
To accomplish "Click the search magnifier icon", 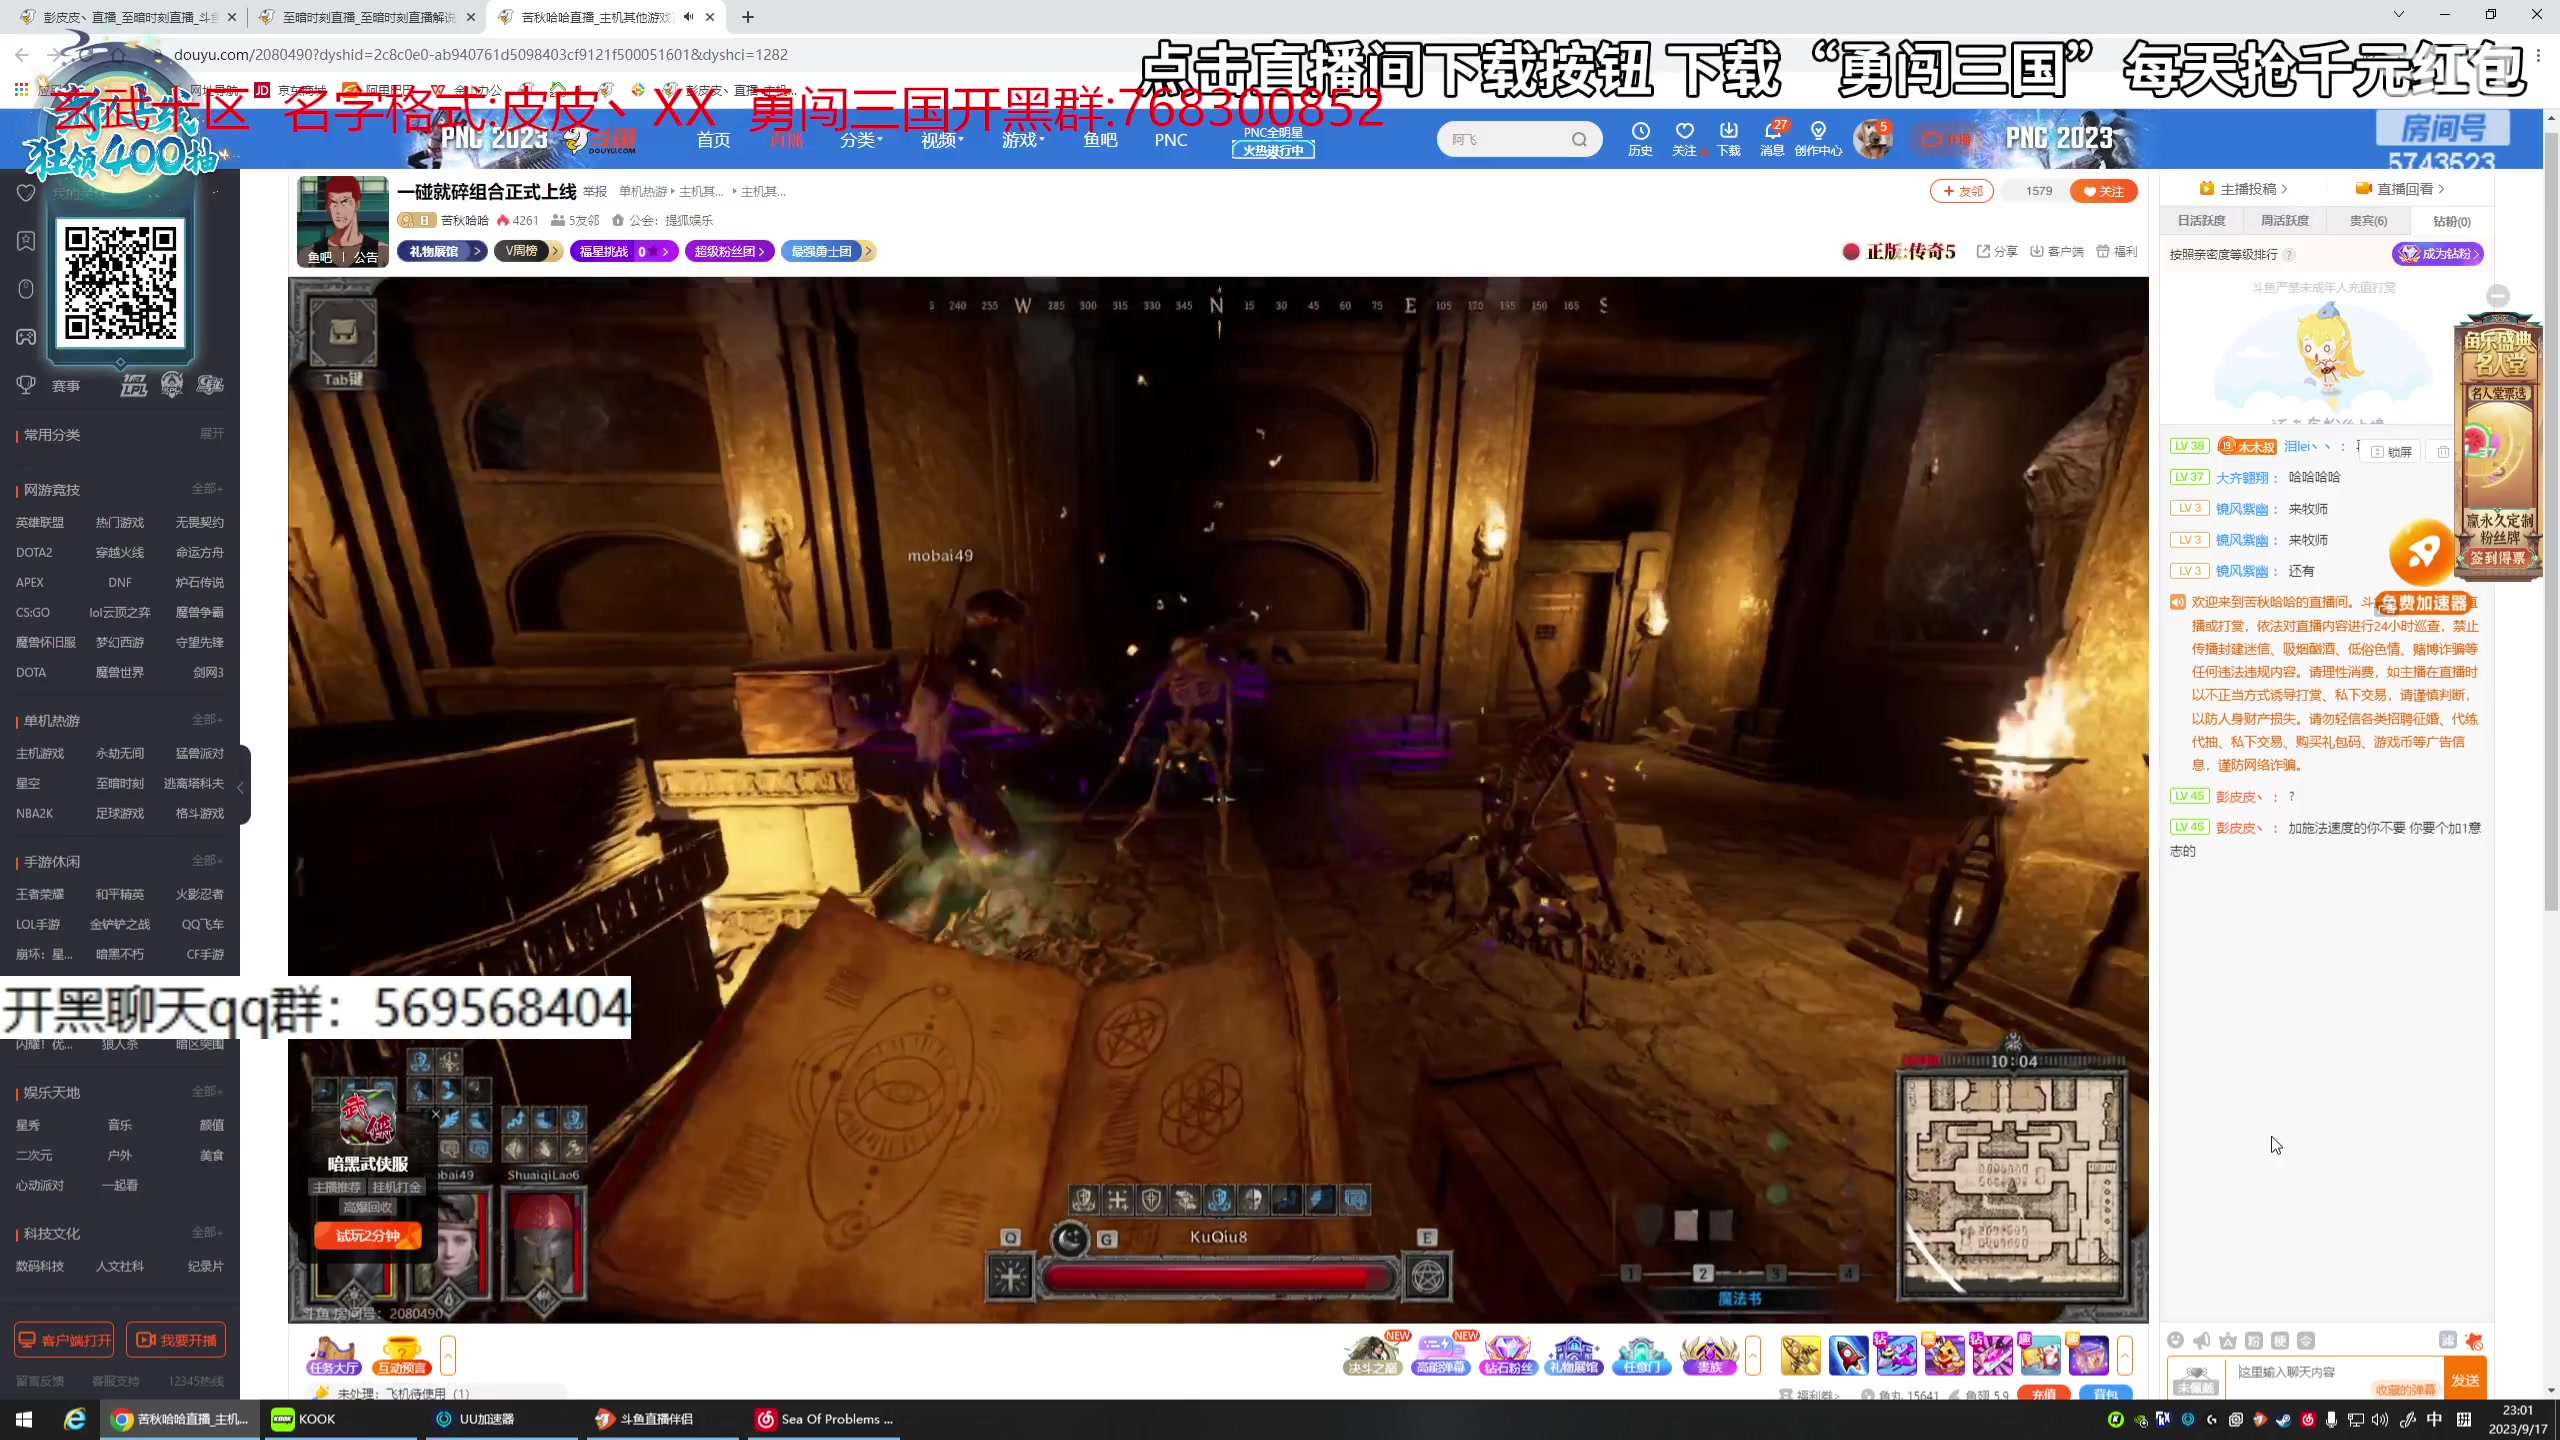I will pyautogui.click(x=1579, y=139).
